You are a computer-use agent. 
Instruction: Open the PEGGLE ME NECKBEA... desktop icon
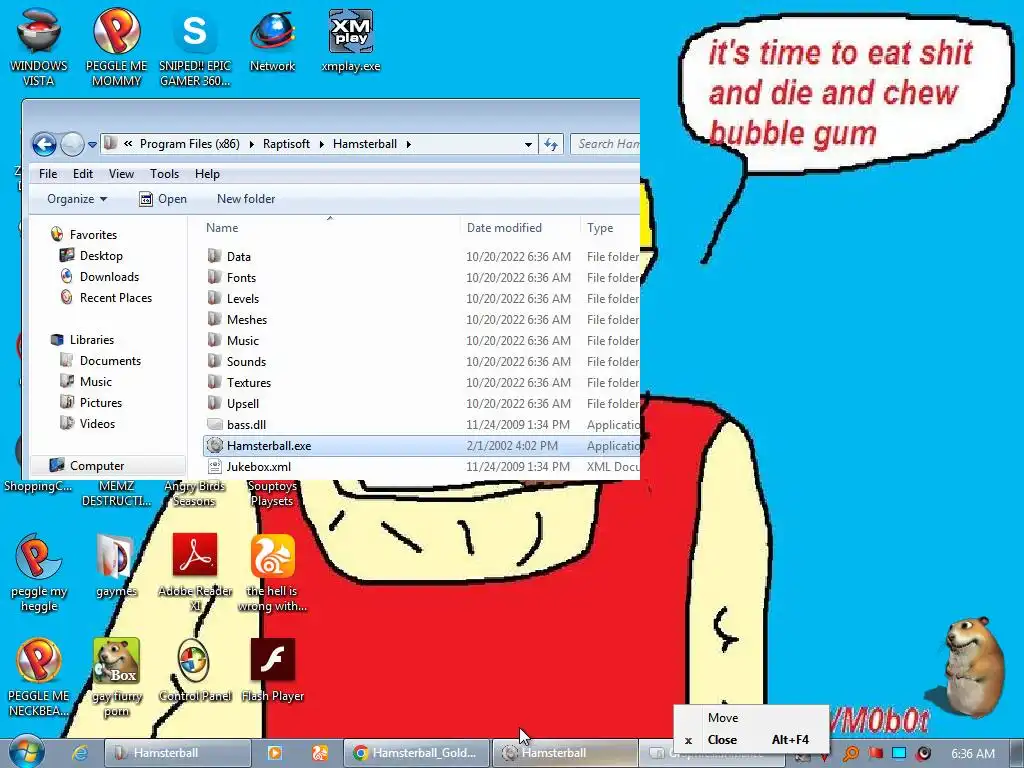[x=39, y=677]
